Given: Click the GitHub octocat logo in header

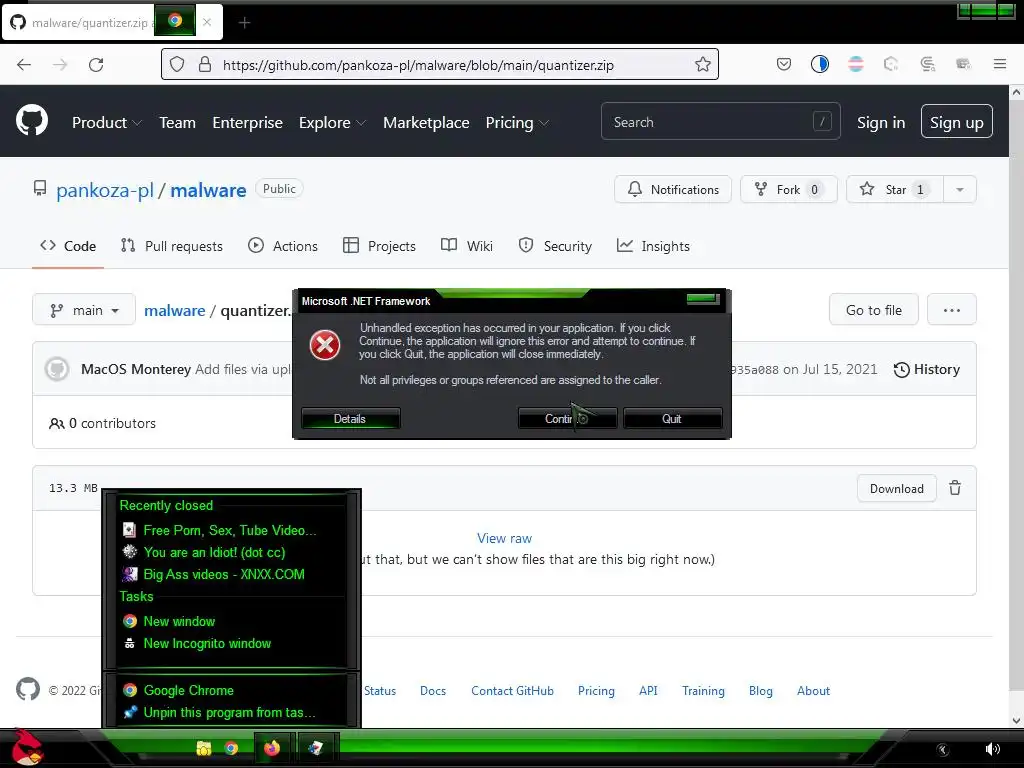Looking at the screenshot, I should 32,121.
